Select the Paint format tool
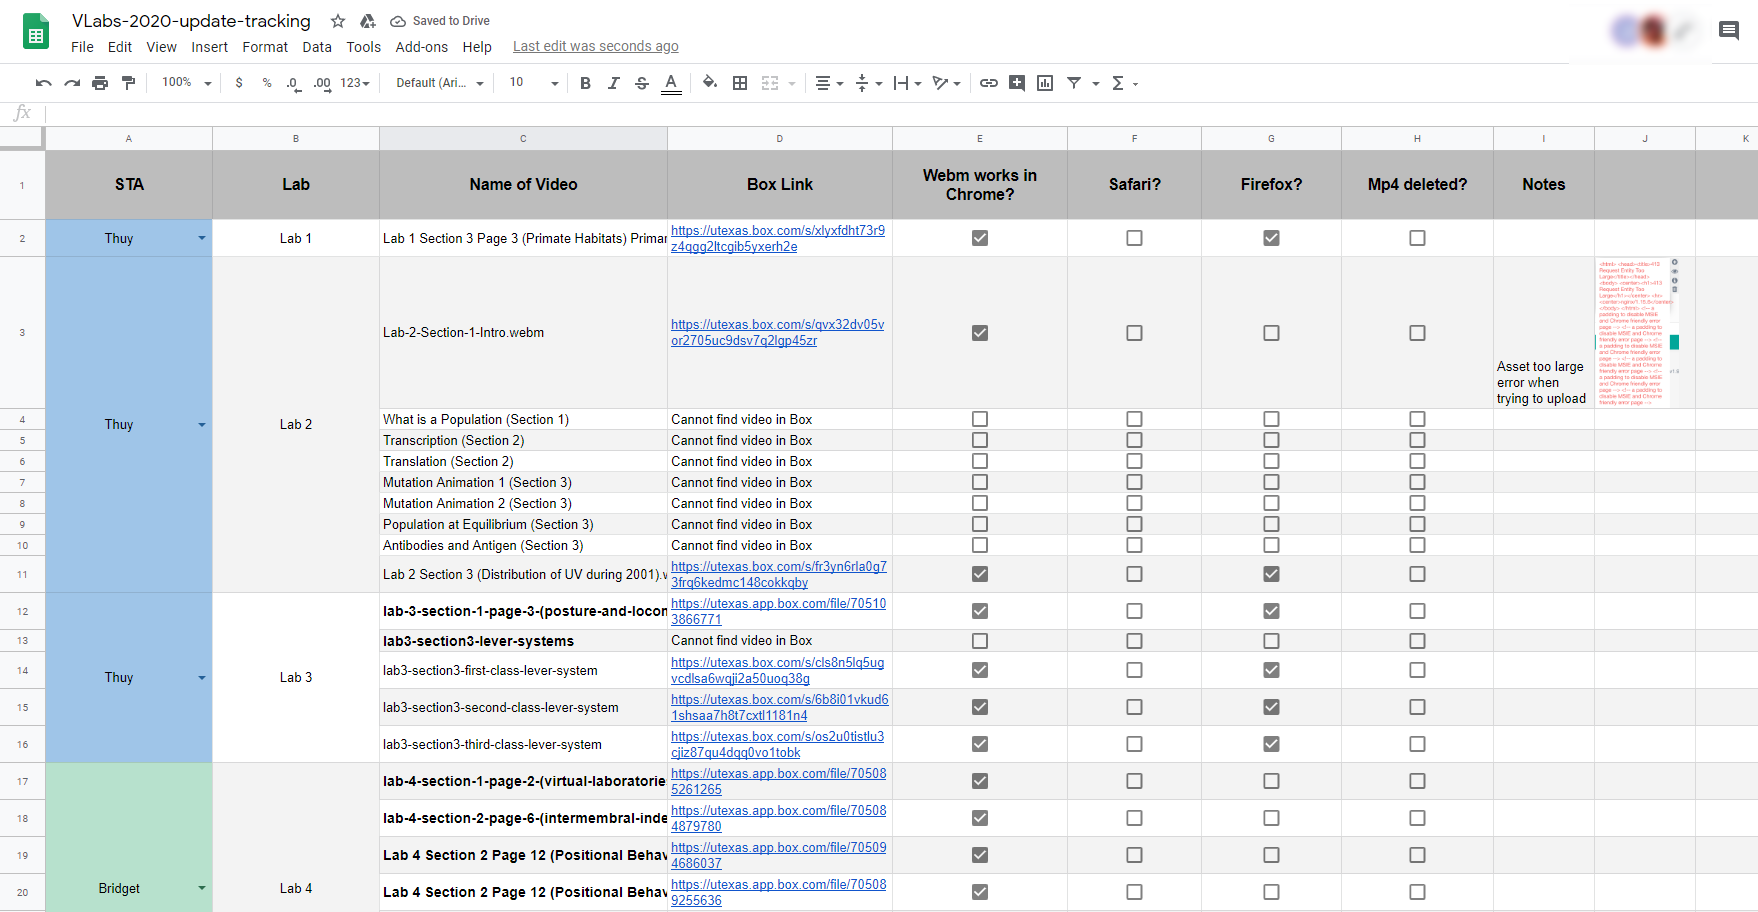The image size is (1758, 912). coord(128,83)
